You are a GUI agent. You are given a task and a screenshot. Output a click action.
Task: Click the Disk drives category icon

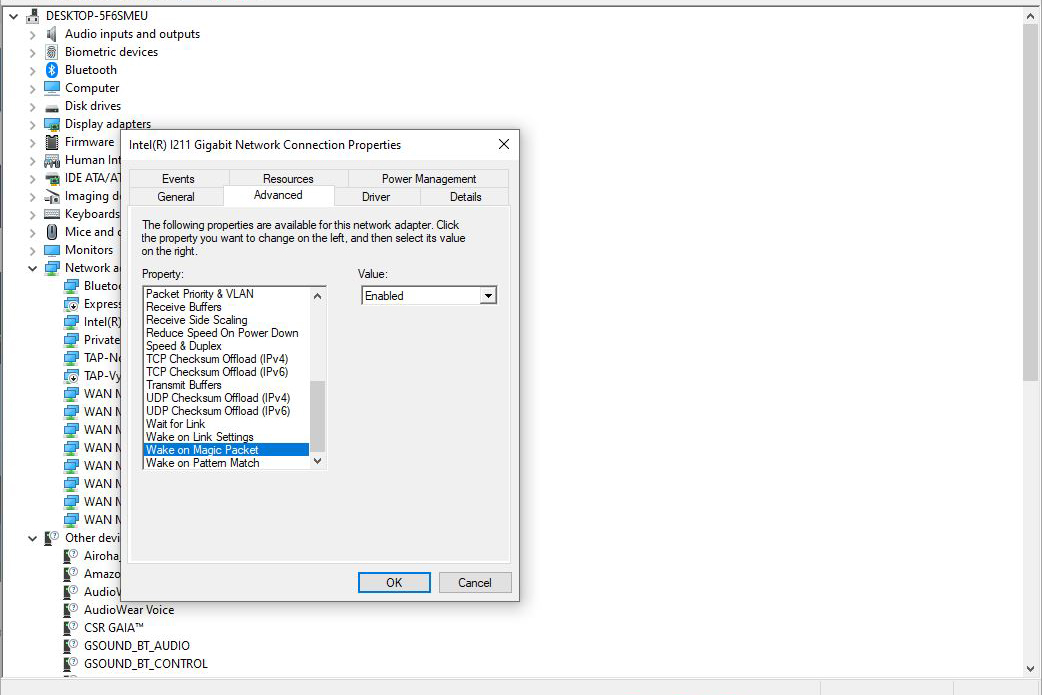click(x=52, y=106)
